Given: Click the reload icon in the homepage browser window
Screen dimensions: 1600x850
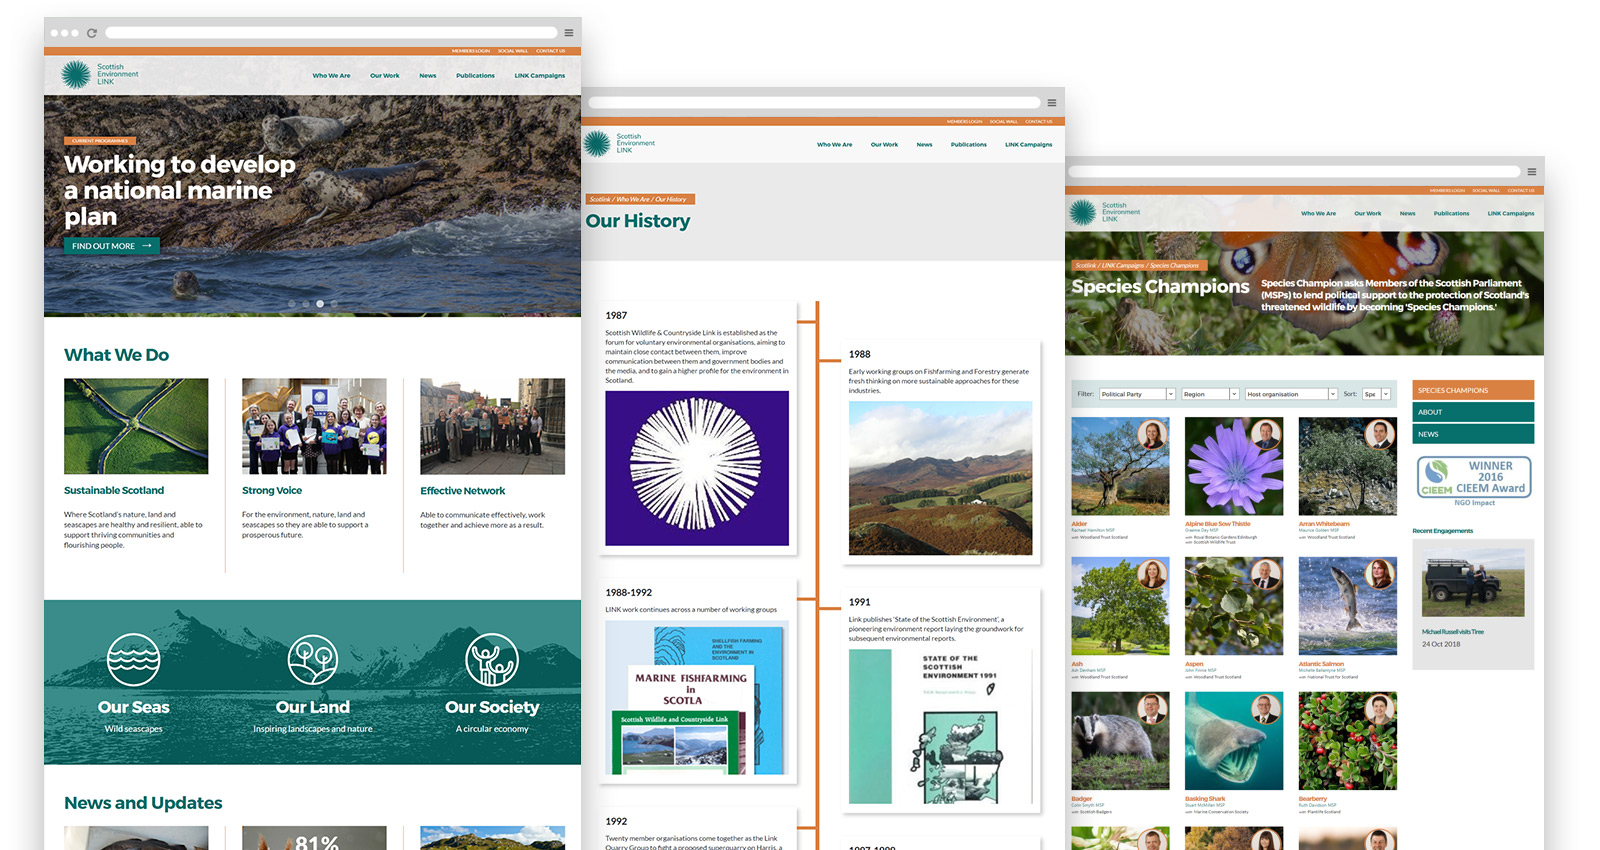Looking at the screenshot, I should tap(91, 33).
